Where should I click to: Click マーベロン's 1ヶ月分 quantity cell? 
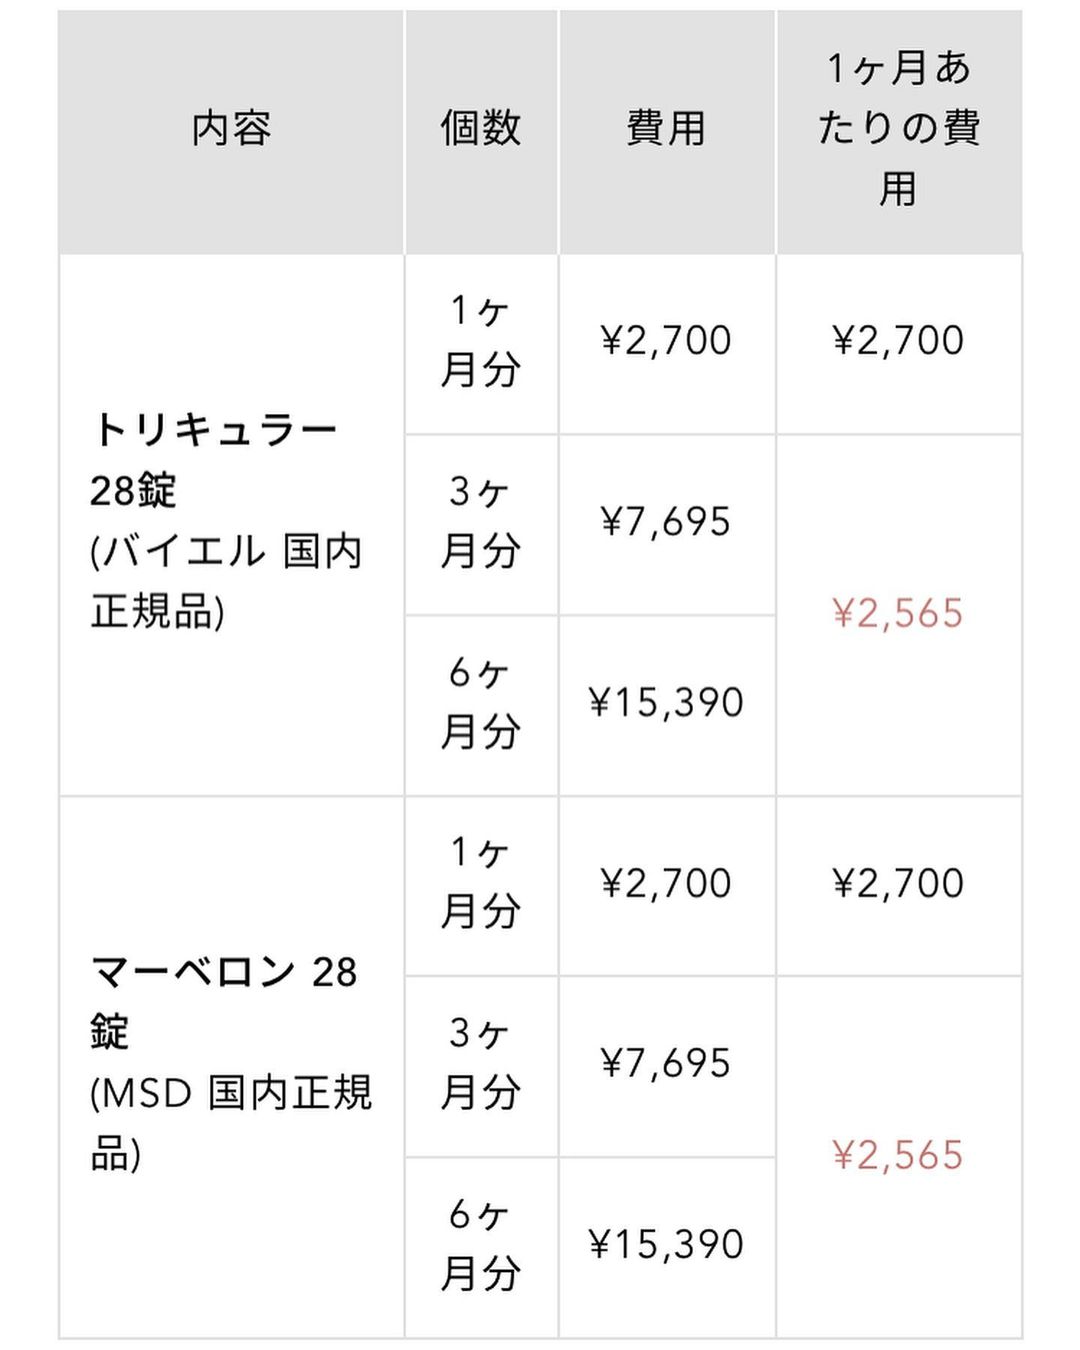pos(481,883)
